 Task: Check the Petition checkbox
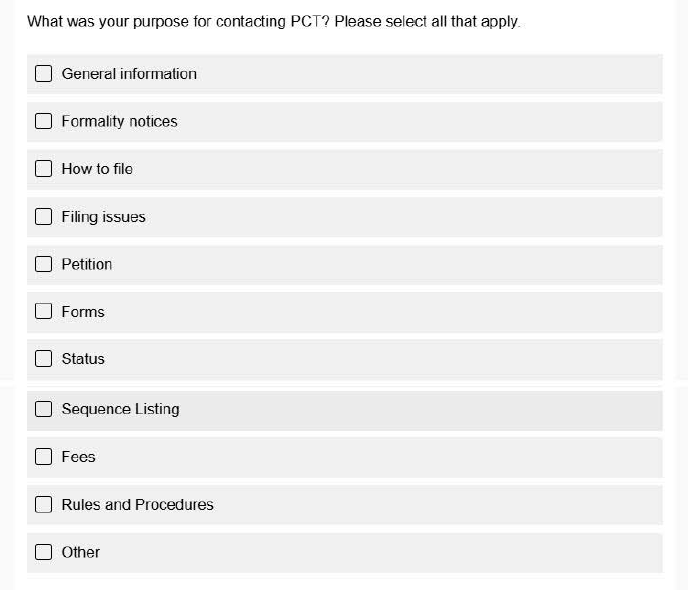[44, 264]
